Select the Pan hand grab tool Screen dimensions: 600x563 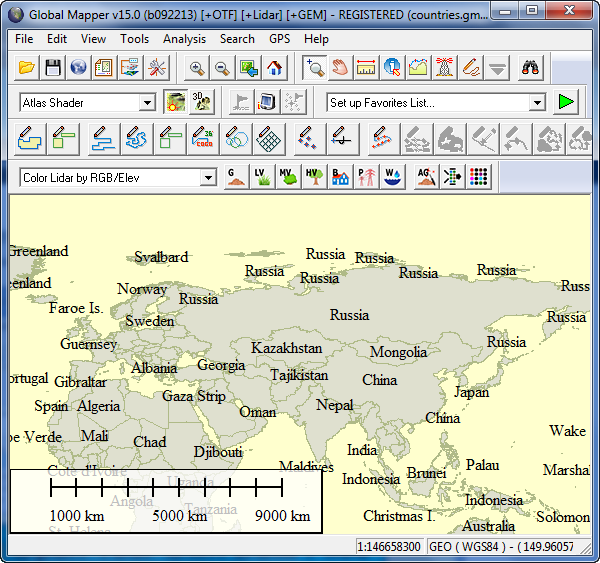click(341, 68)
